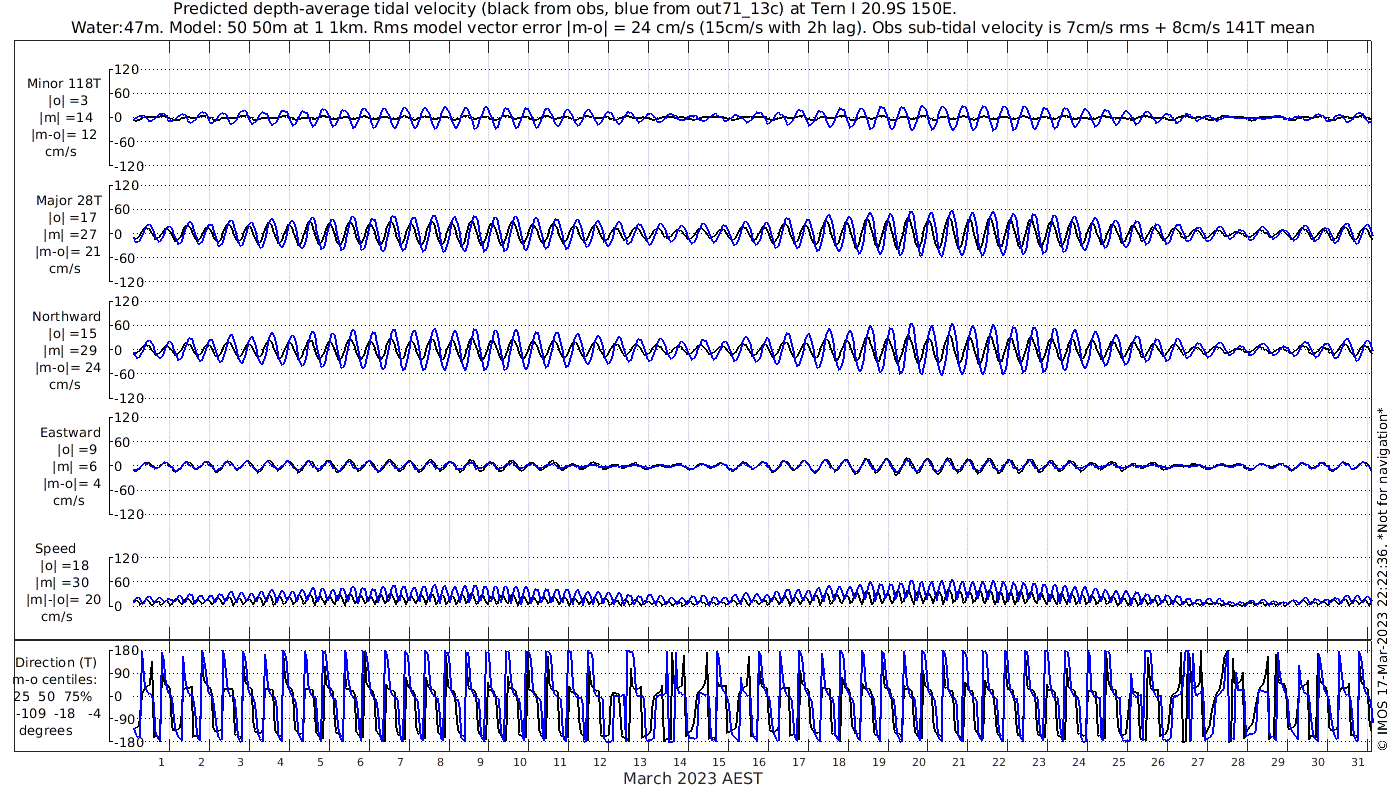Image resolution: width=1400 pixels, height=800 pixels.
Task: Click the '|m|-|o|= 20' value in Speed panel
Action: tap(65, 600)
